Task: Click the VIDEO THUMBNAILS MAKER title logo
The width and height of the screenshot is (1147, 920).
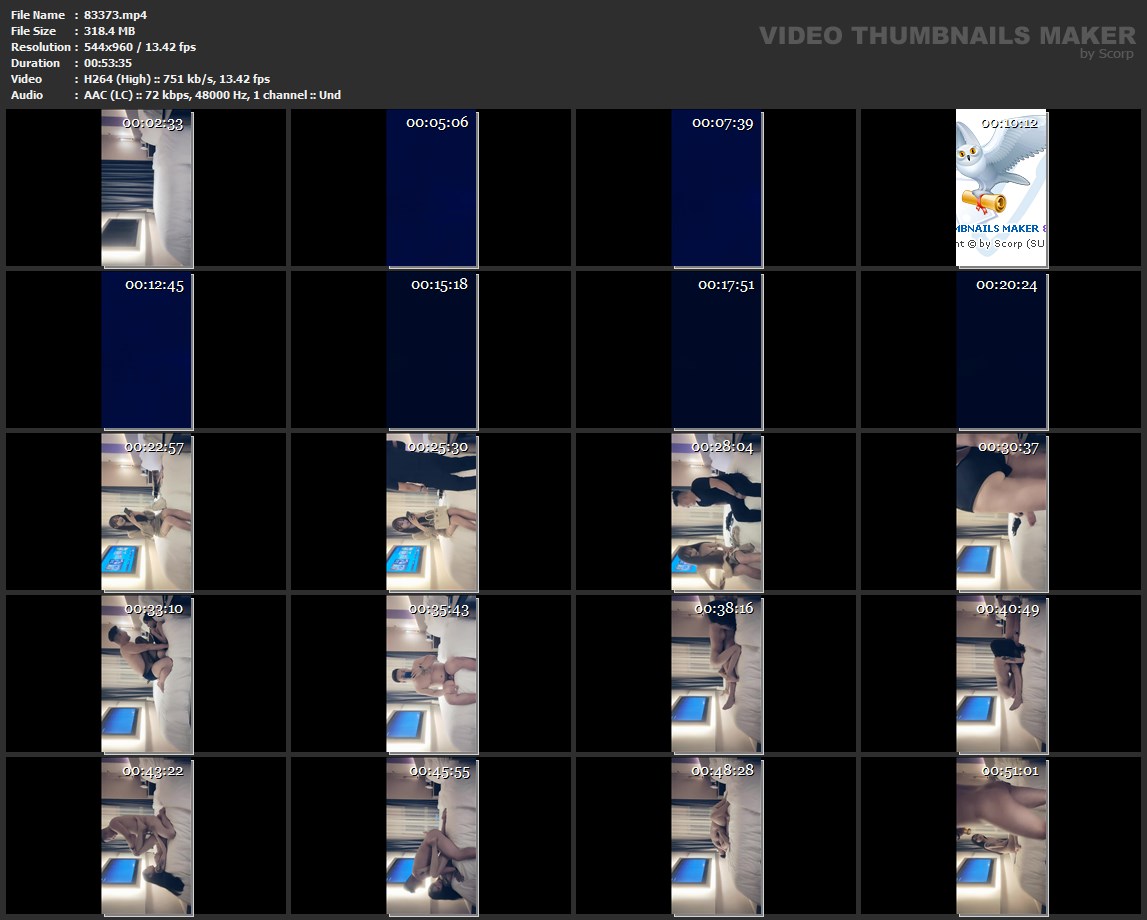Action: [946, 35]
